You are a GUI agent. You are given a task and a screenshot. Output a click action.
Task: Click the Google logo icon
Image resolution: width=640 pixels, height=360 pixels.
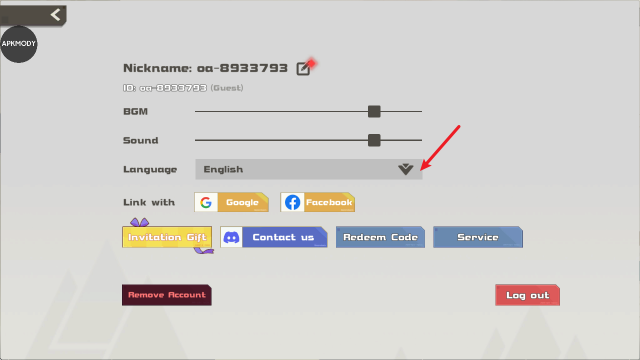click(206, 202)
